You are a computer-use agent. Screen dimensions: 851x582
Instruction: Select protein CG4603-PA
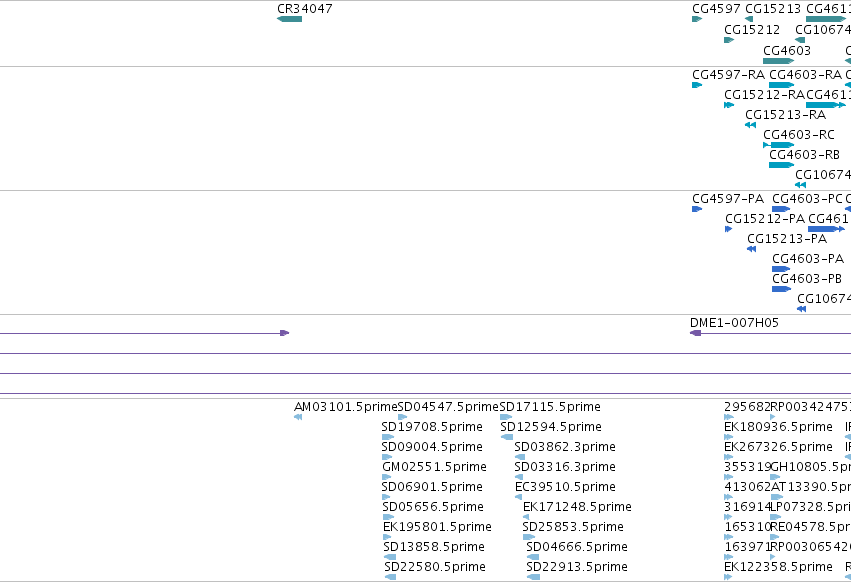[781, 269]
